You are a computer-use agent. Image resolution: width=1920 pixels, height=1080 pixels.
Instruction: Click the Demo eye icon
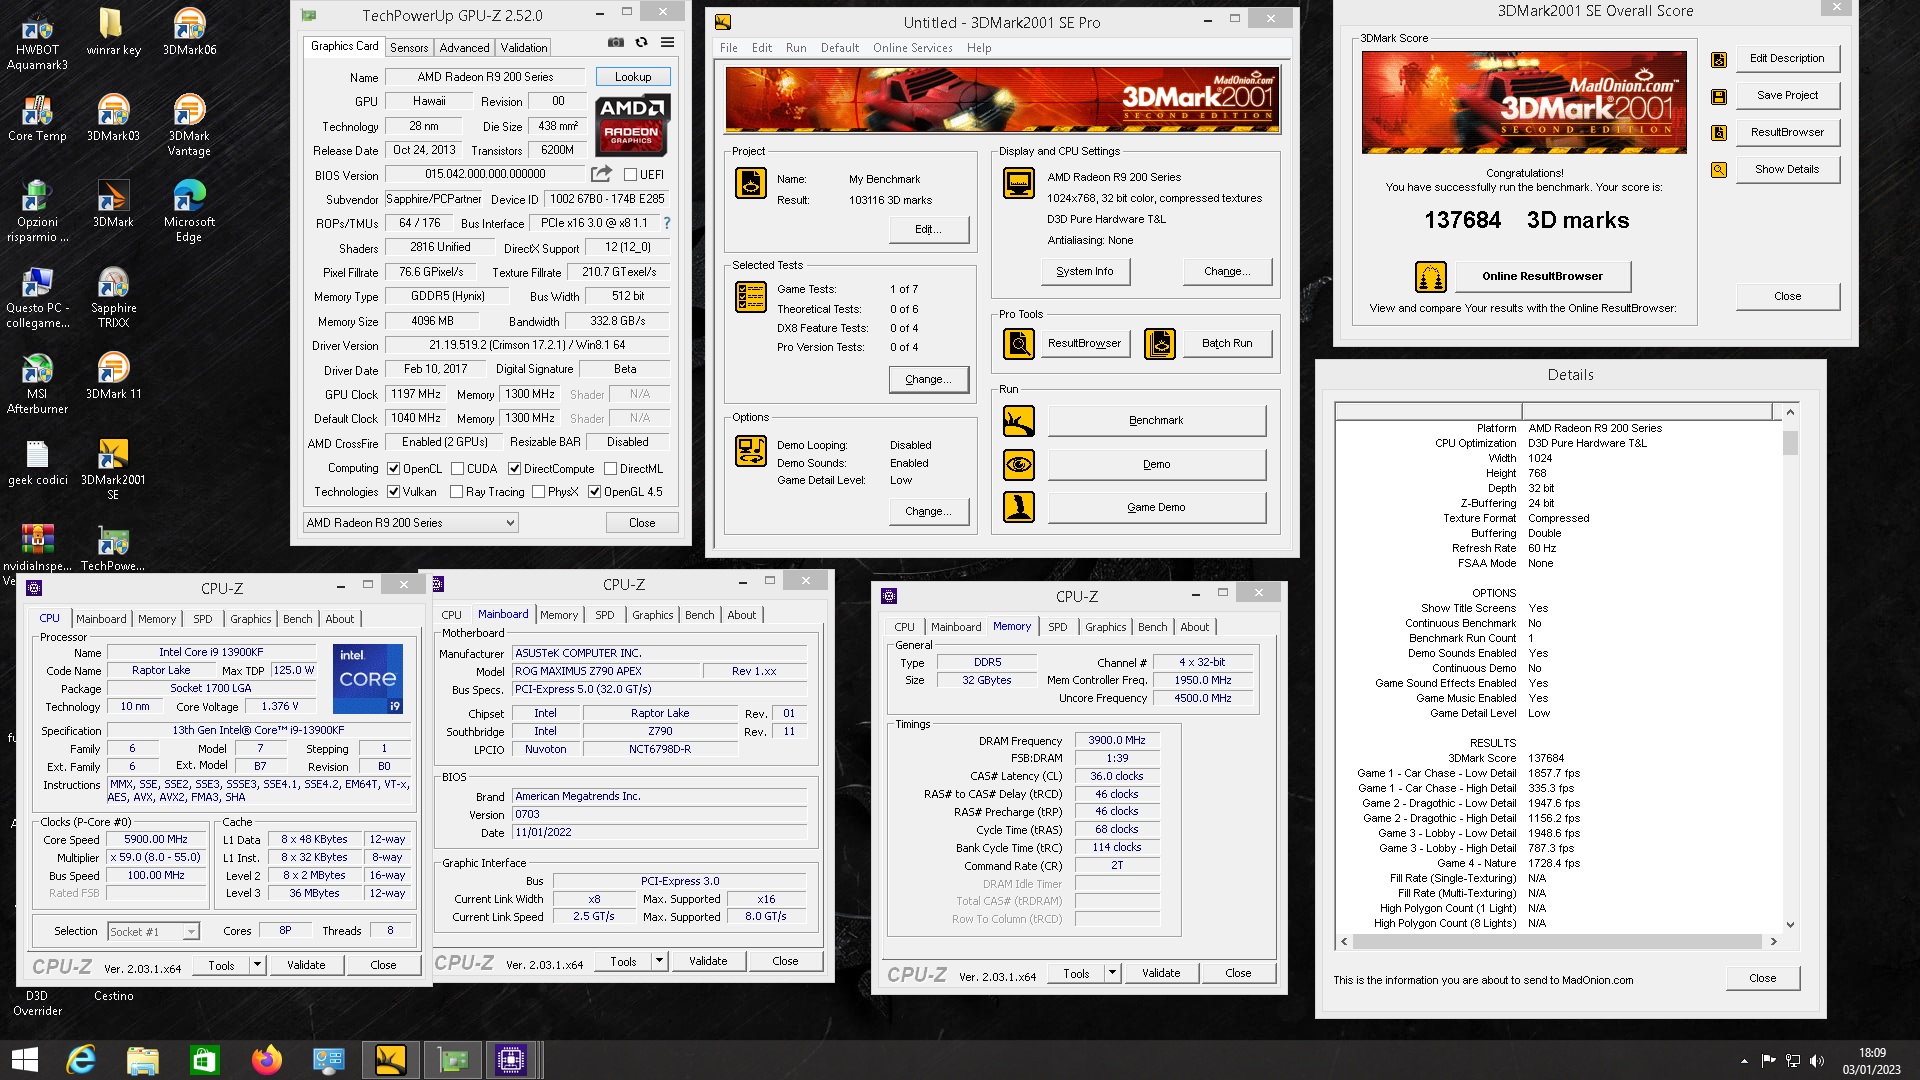[1018, 465]
